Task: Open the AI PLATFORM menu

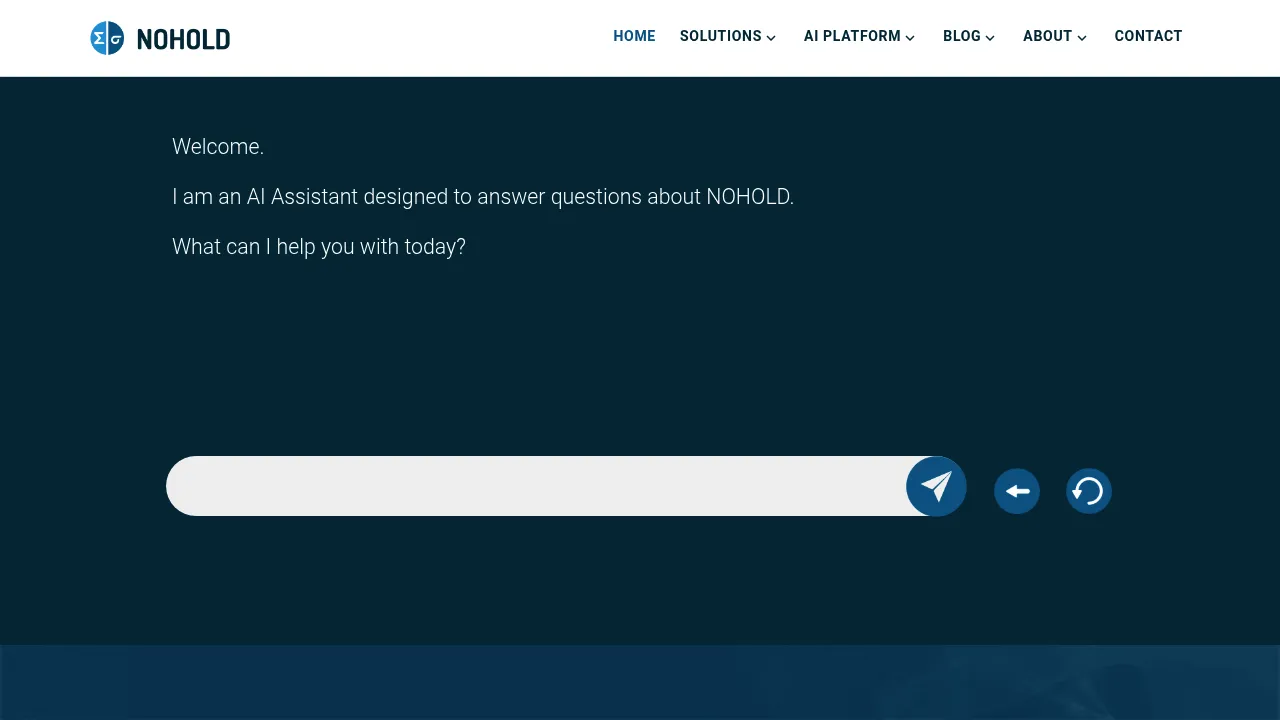Action: coord(852,36)
